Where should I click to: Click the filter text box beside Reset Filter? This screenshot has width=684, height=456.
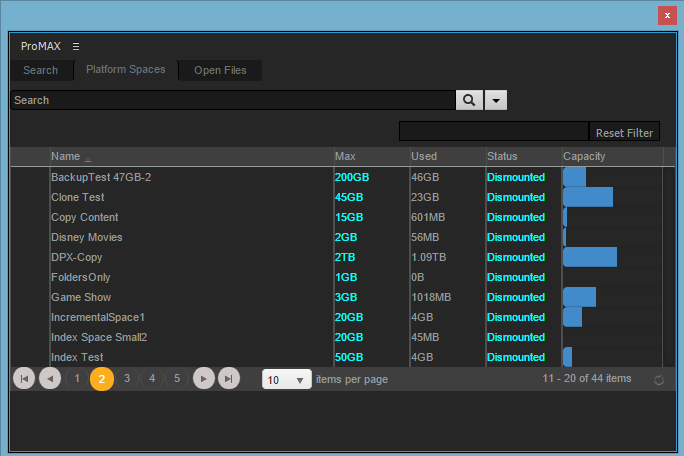point(494,131)
